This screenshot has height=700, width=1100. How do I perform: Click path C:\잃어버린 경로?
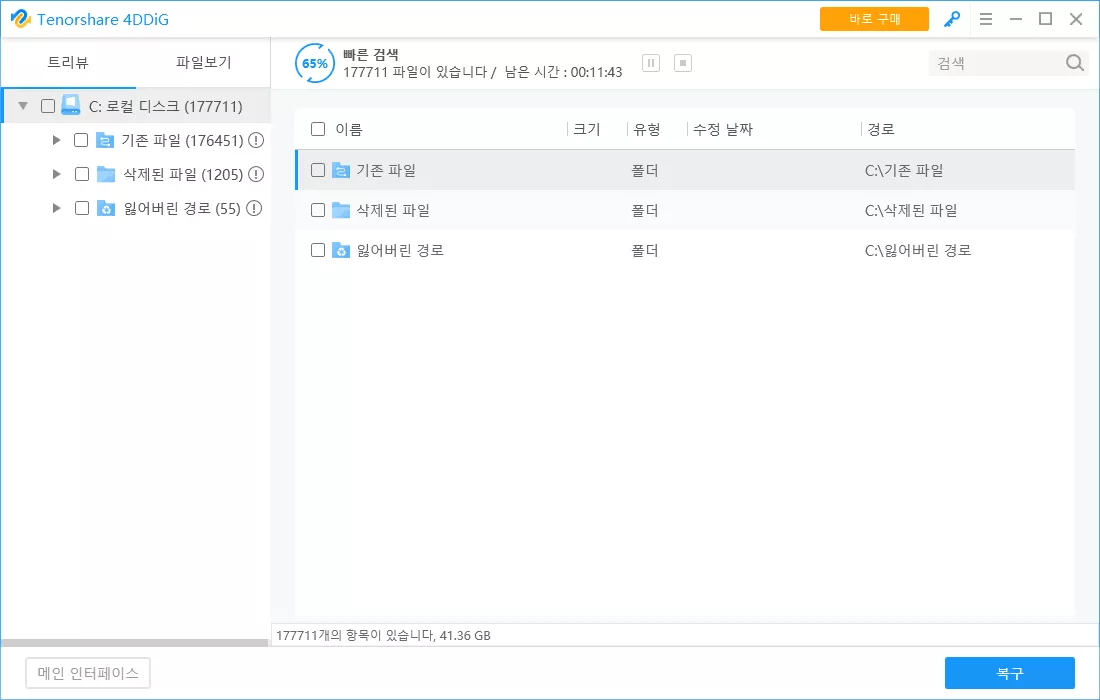(x=918, y=250)
